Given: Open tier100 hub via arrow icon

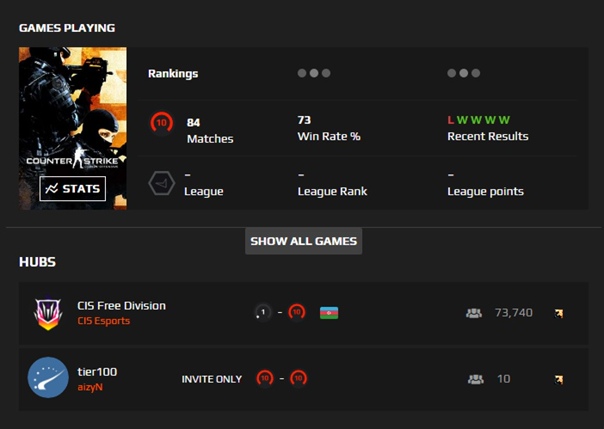Looking at the screenshot, I should pos(559,379).
